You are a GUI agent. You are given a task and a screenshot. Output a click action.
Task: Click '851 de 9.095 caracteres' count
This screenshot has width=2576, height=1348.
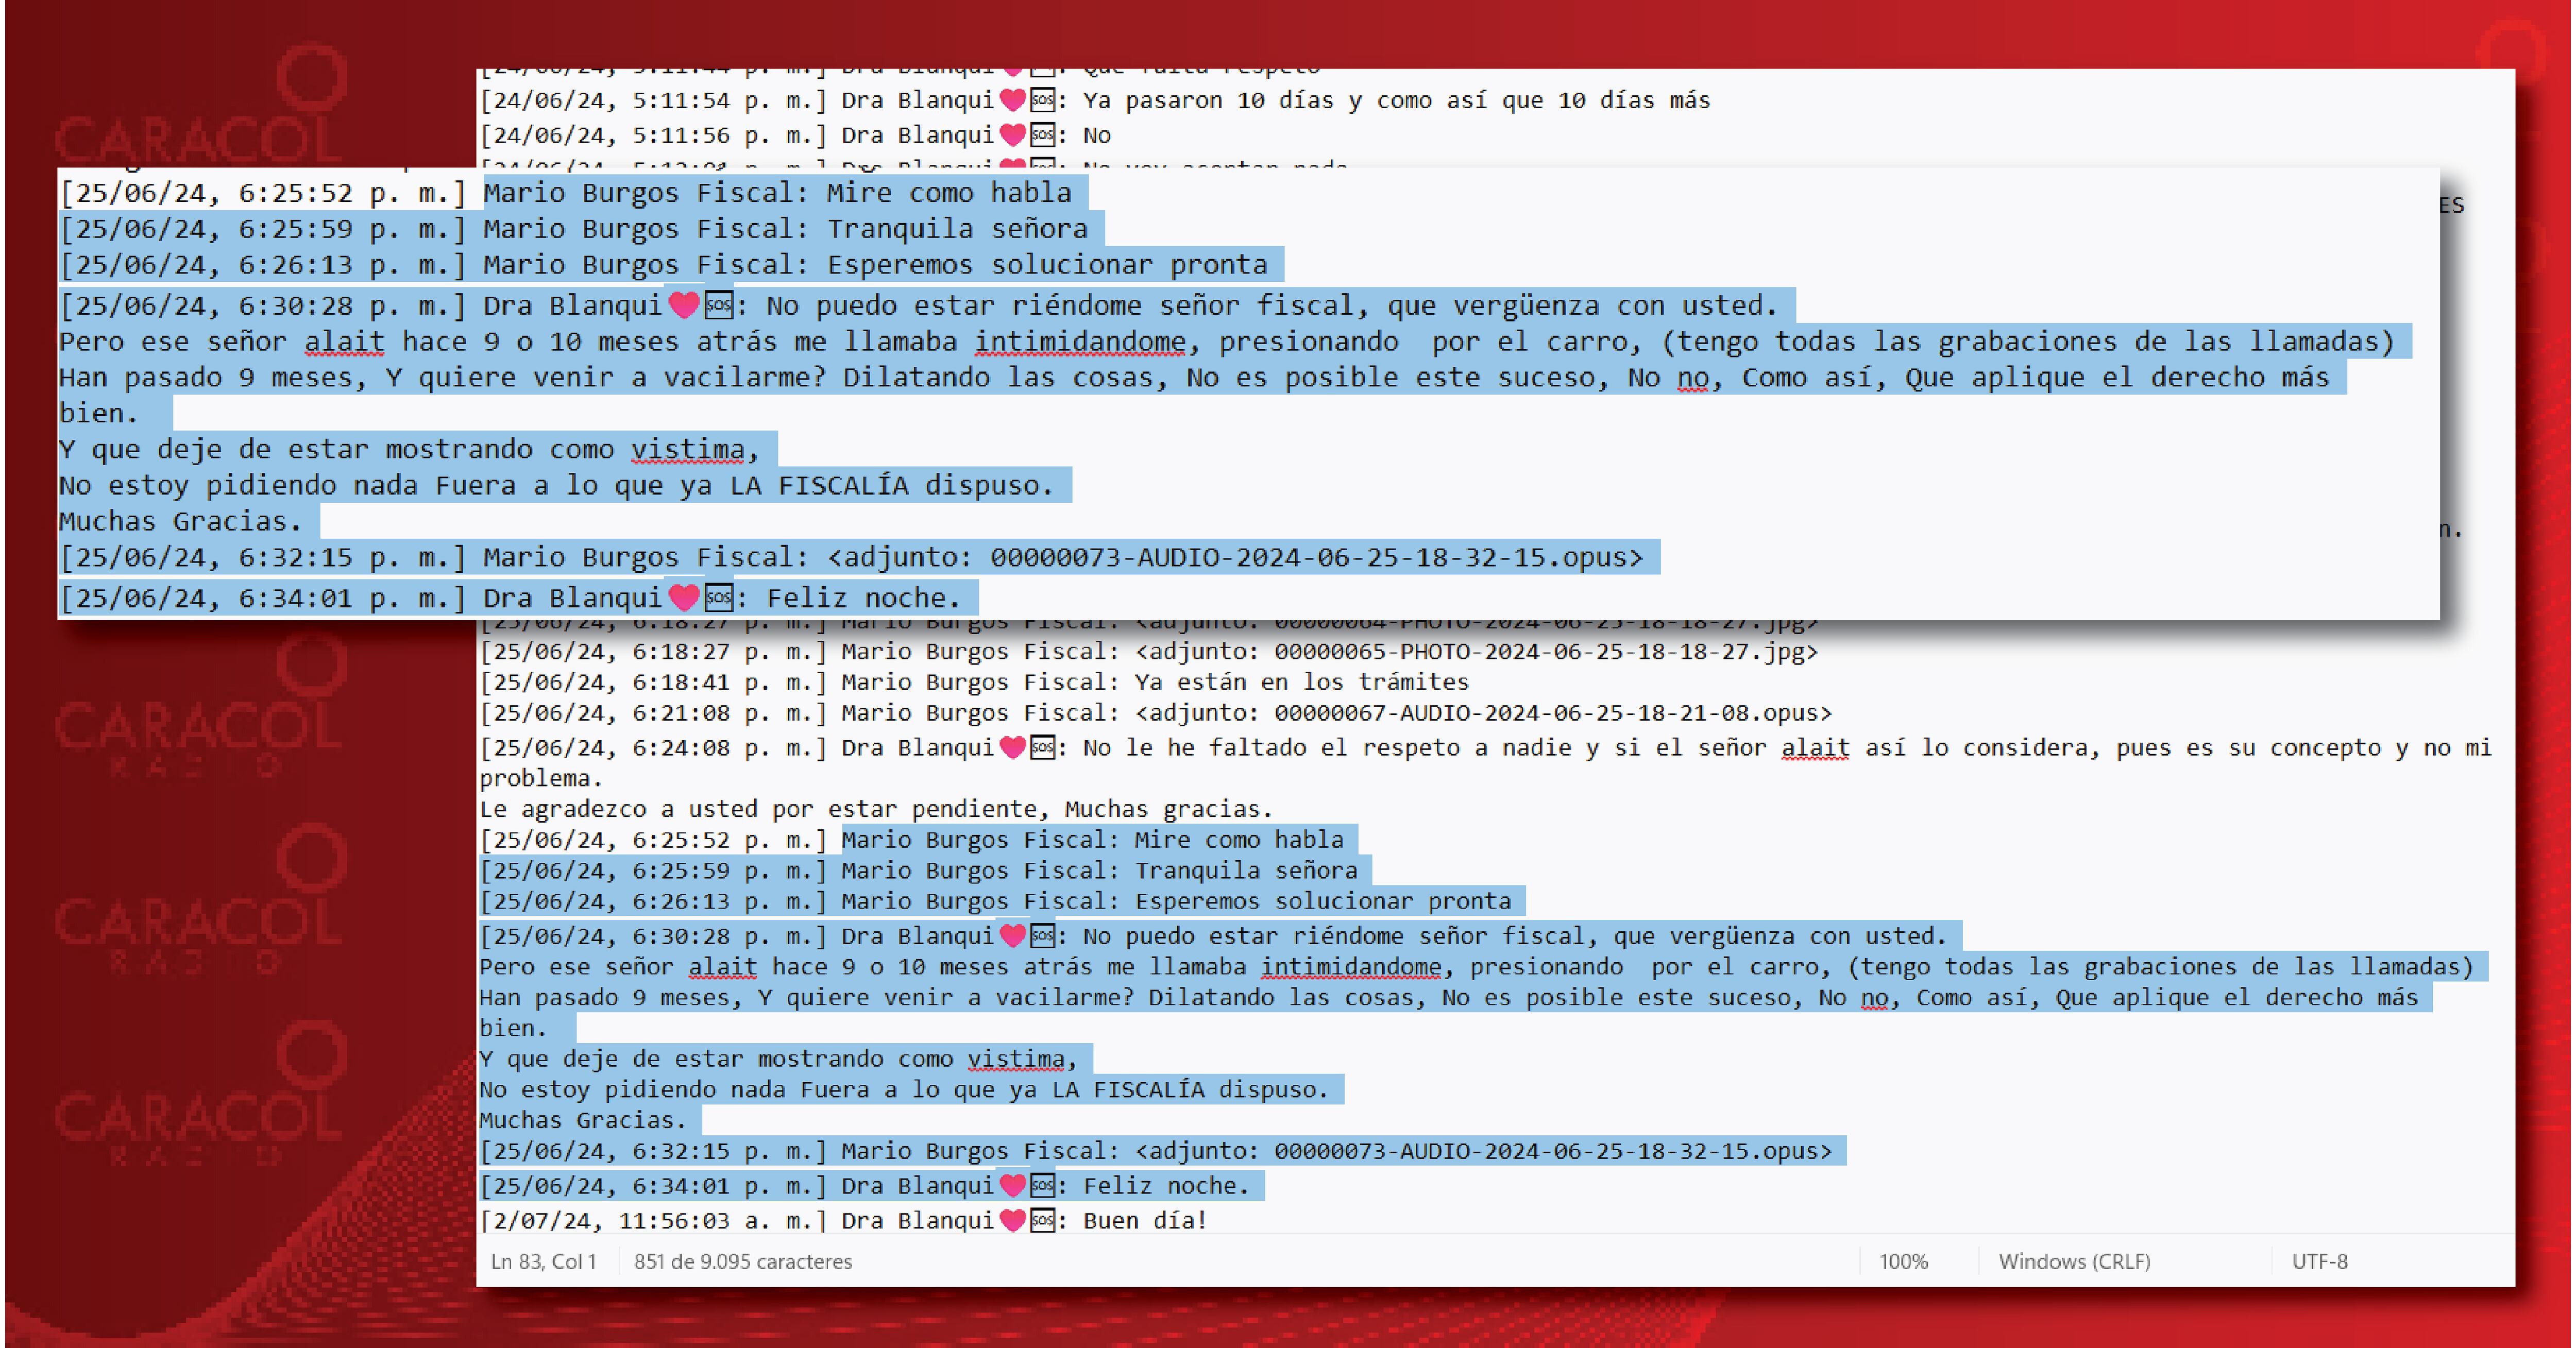tap(742, 1261)
